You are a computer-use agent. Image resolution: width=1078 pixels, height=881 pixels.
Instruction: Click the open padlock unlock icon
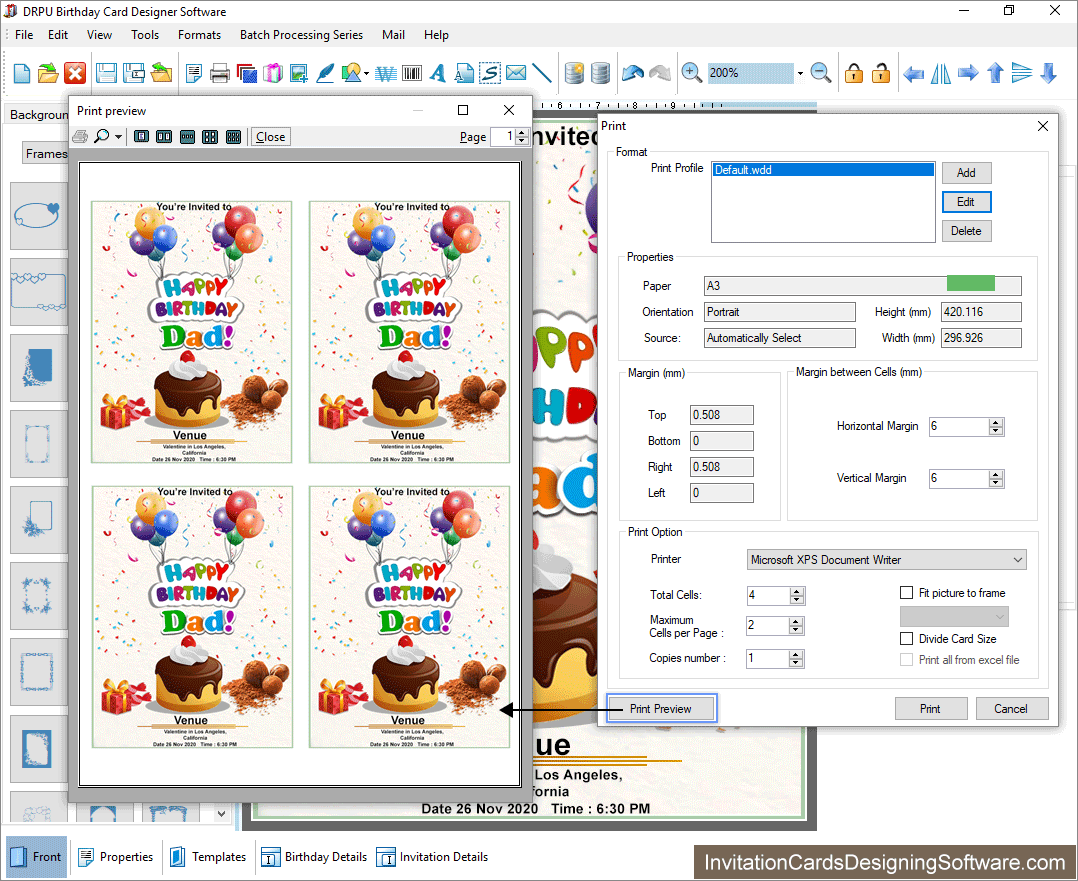(881, 72)
